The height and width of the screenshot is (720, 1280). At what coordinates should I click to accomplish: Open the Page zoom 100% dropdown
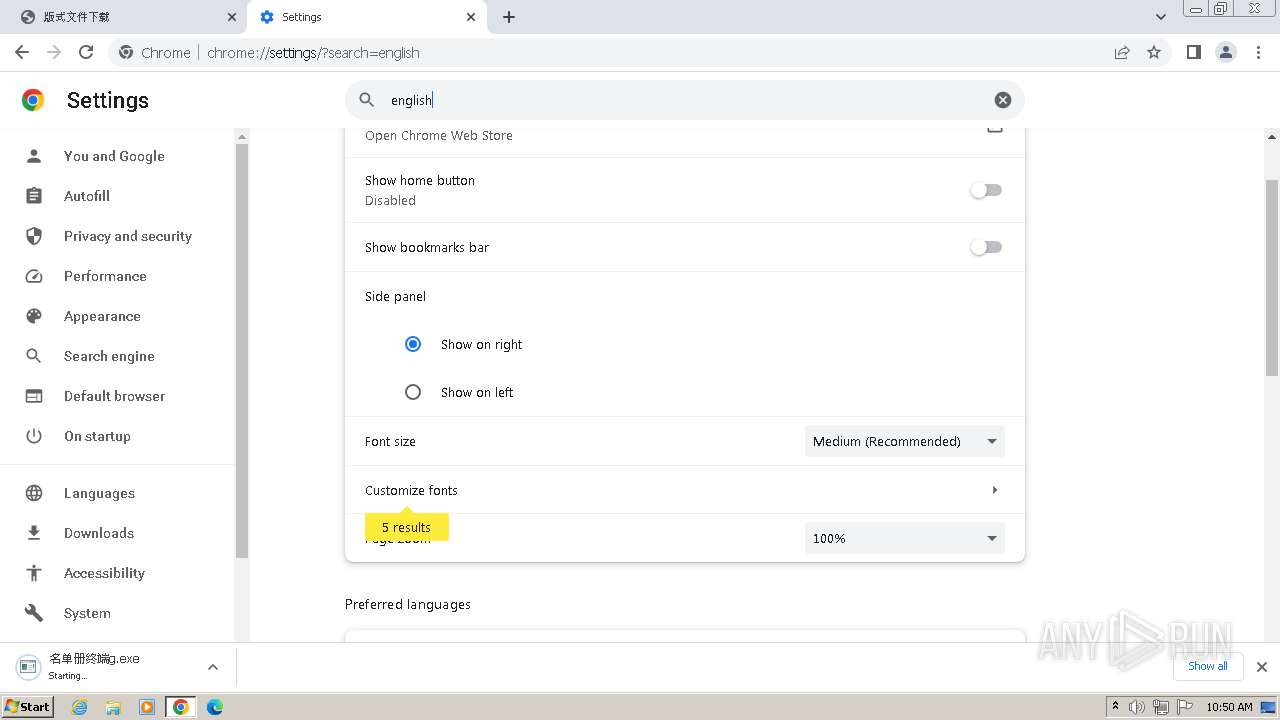click(904, 538)
